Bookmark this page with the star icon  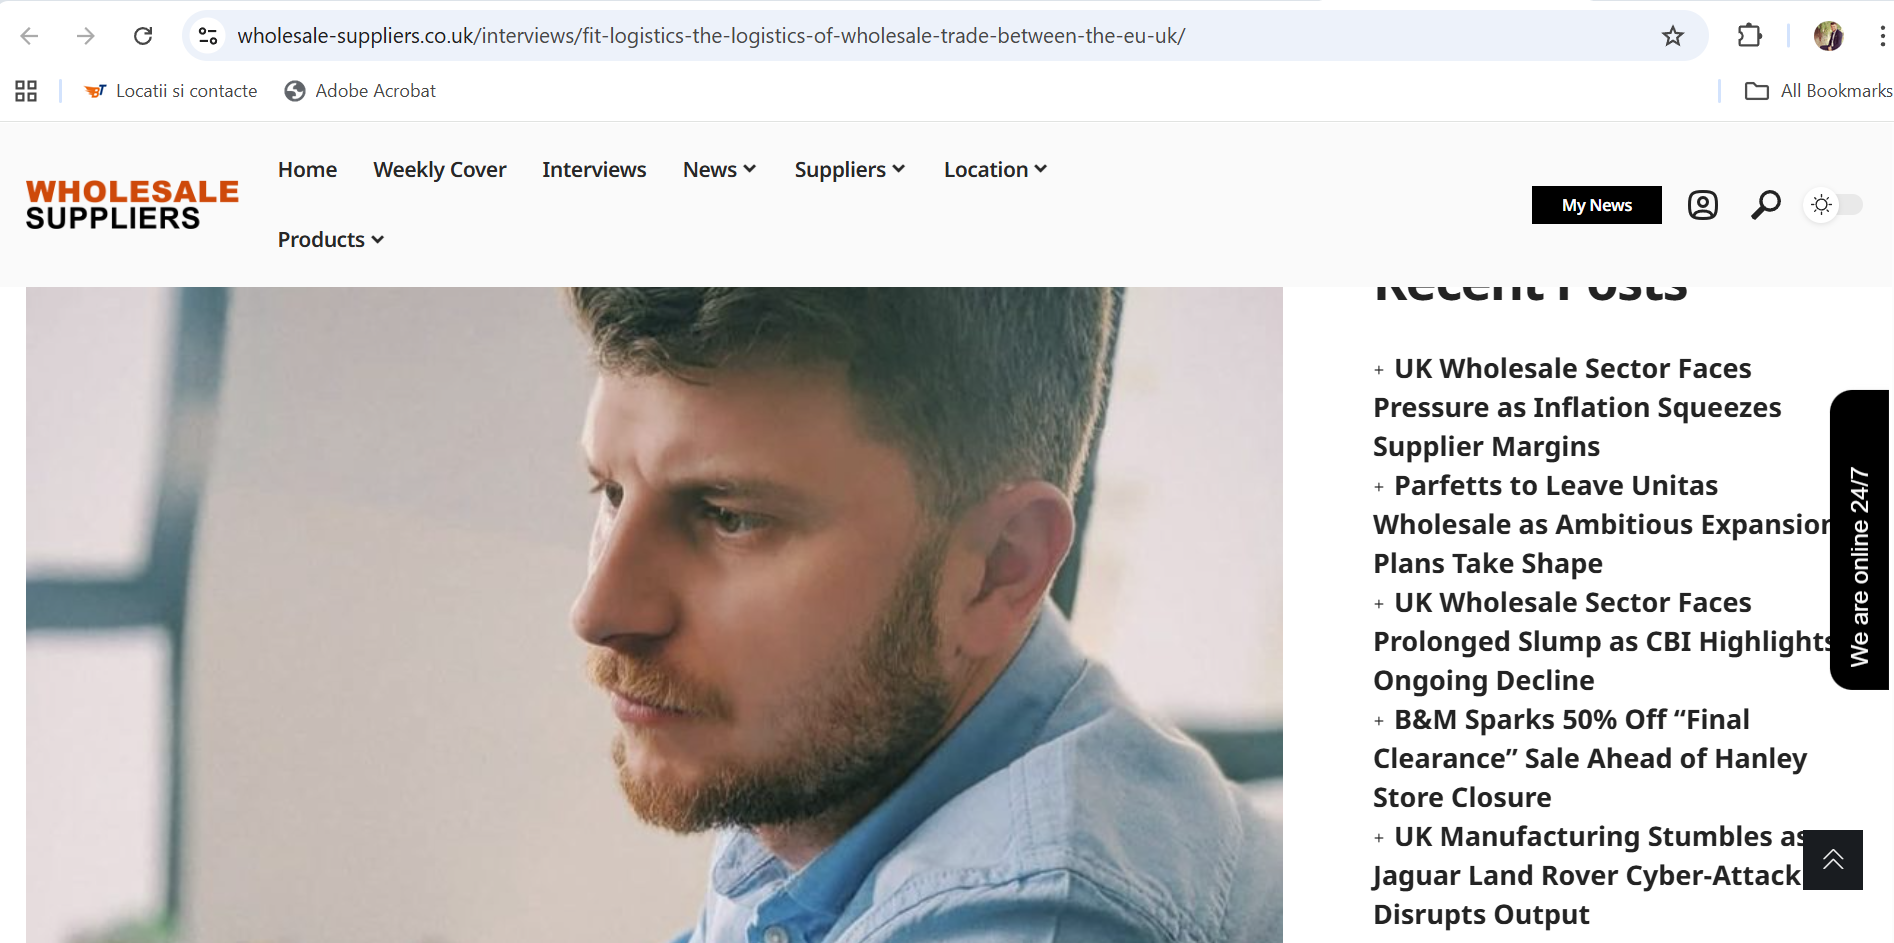[x=1672, y=36]
